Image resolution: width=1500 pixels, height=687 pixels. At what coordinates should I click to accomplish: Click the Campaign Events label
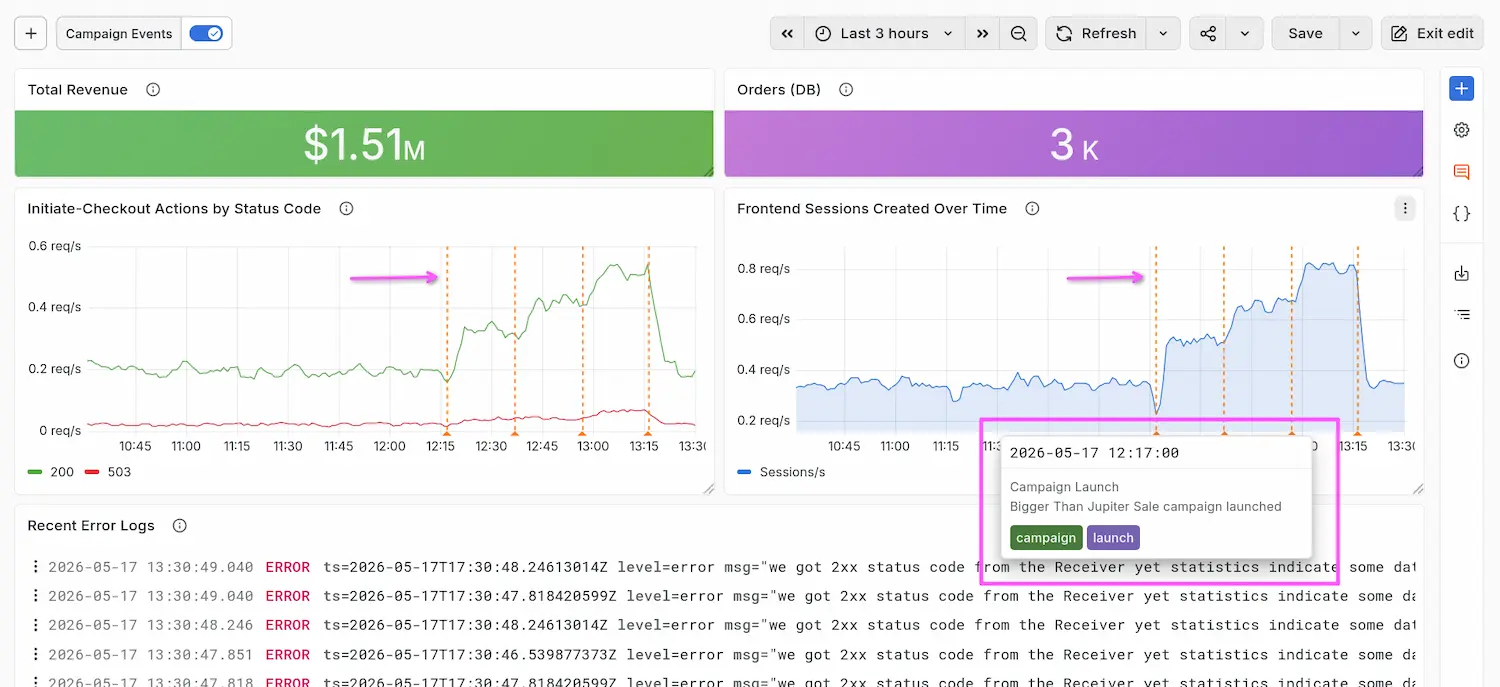point(119,33)
